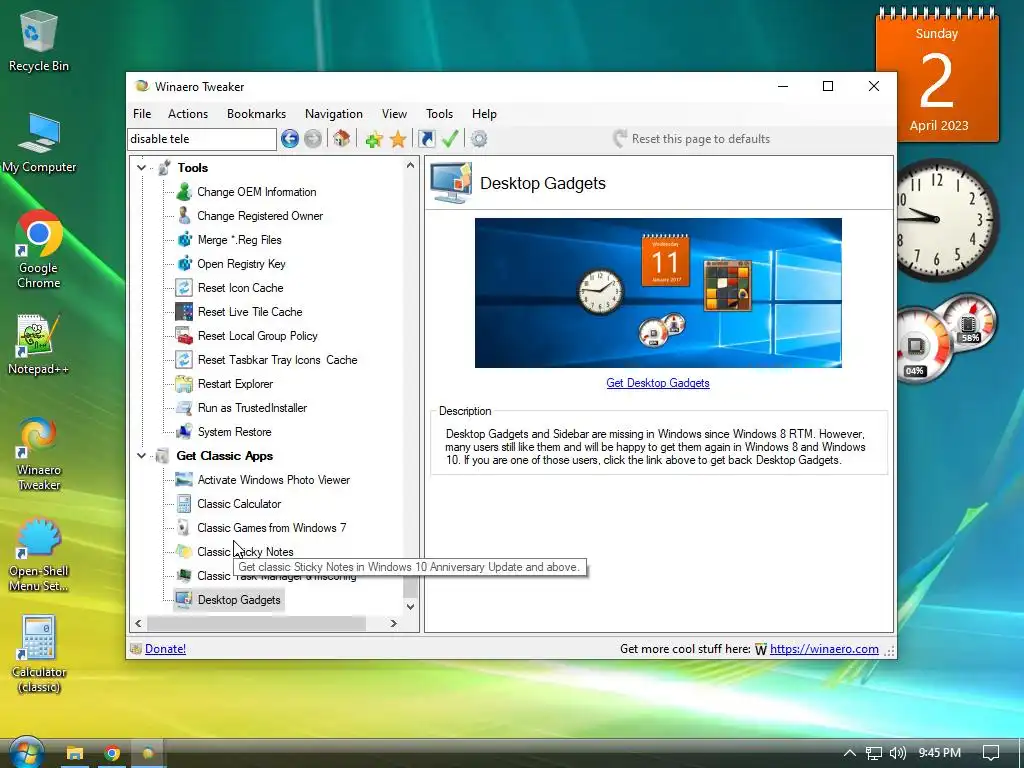Open the View menu
1024x768 pixels.
[394, 114]
